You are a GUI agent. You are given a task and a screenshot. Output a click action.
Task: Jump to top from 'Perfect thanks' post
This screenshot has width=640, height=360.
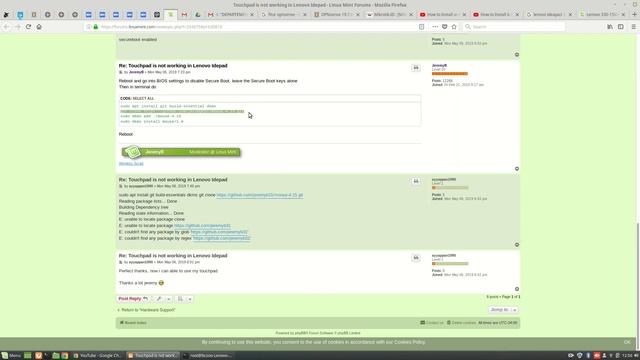517,289
